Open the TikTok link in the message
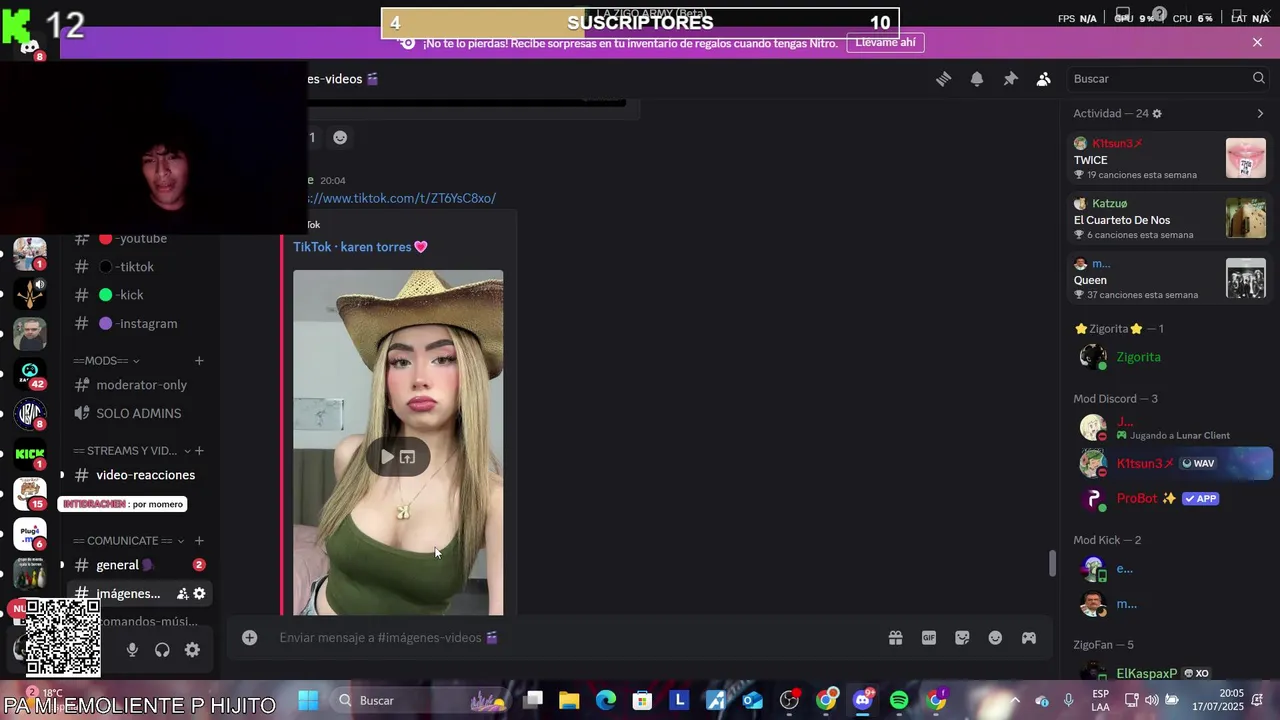 [402, 198]
